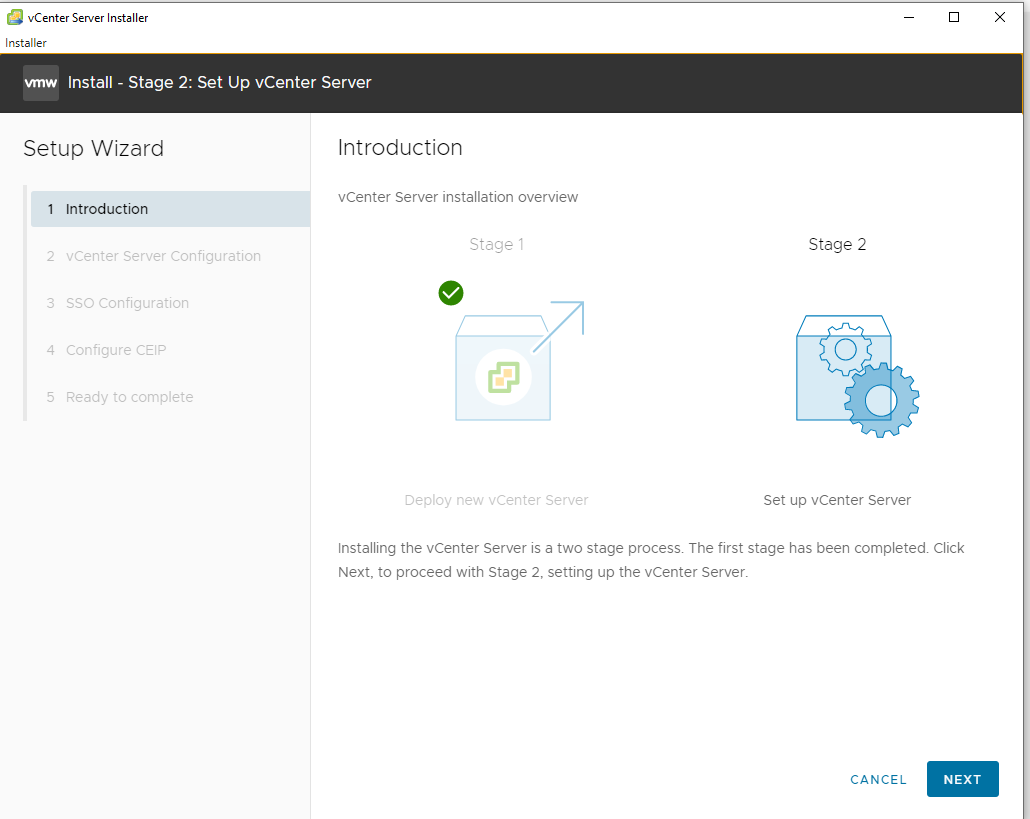Click the Stage 2 heading text

[837, 244]
